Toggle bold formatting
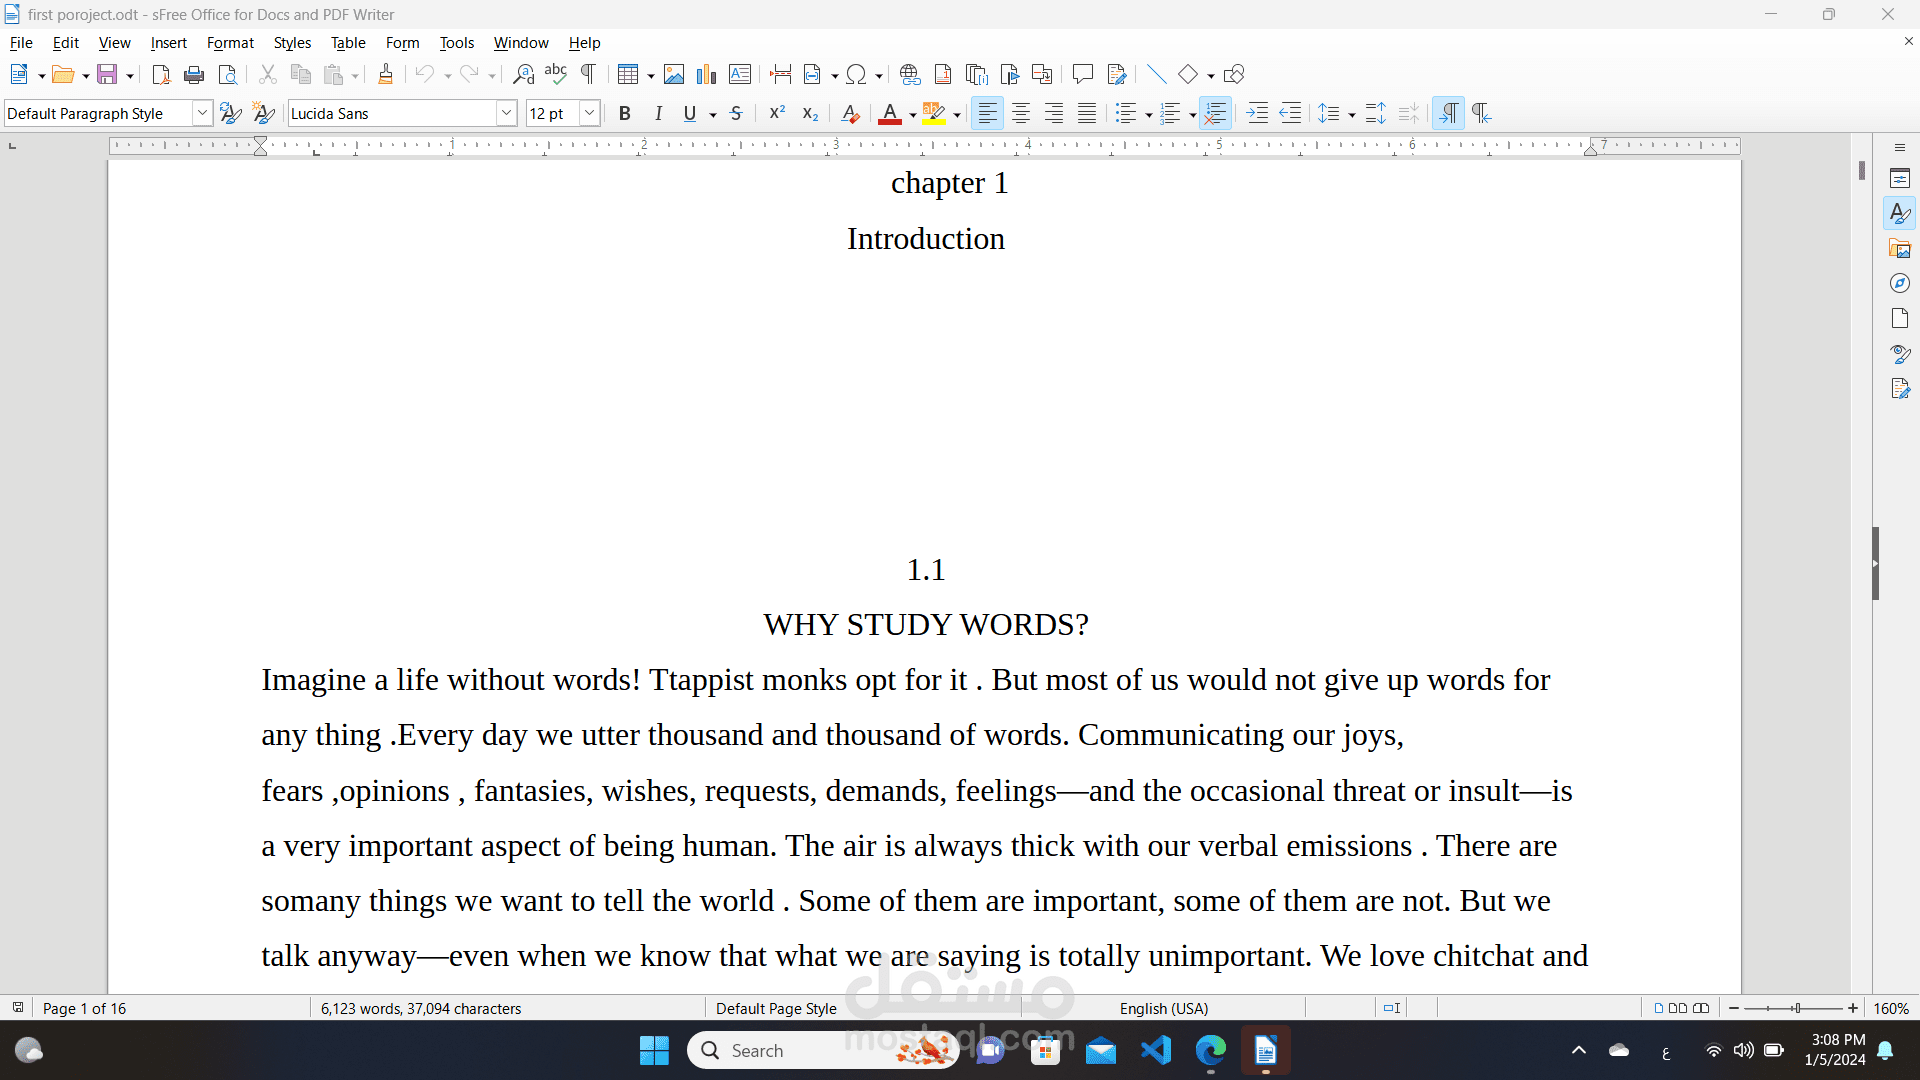 click(625, 114)
